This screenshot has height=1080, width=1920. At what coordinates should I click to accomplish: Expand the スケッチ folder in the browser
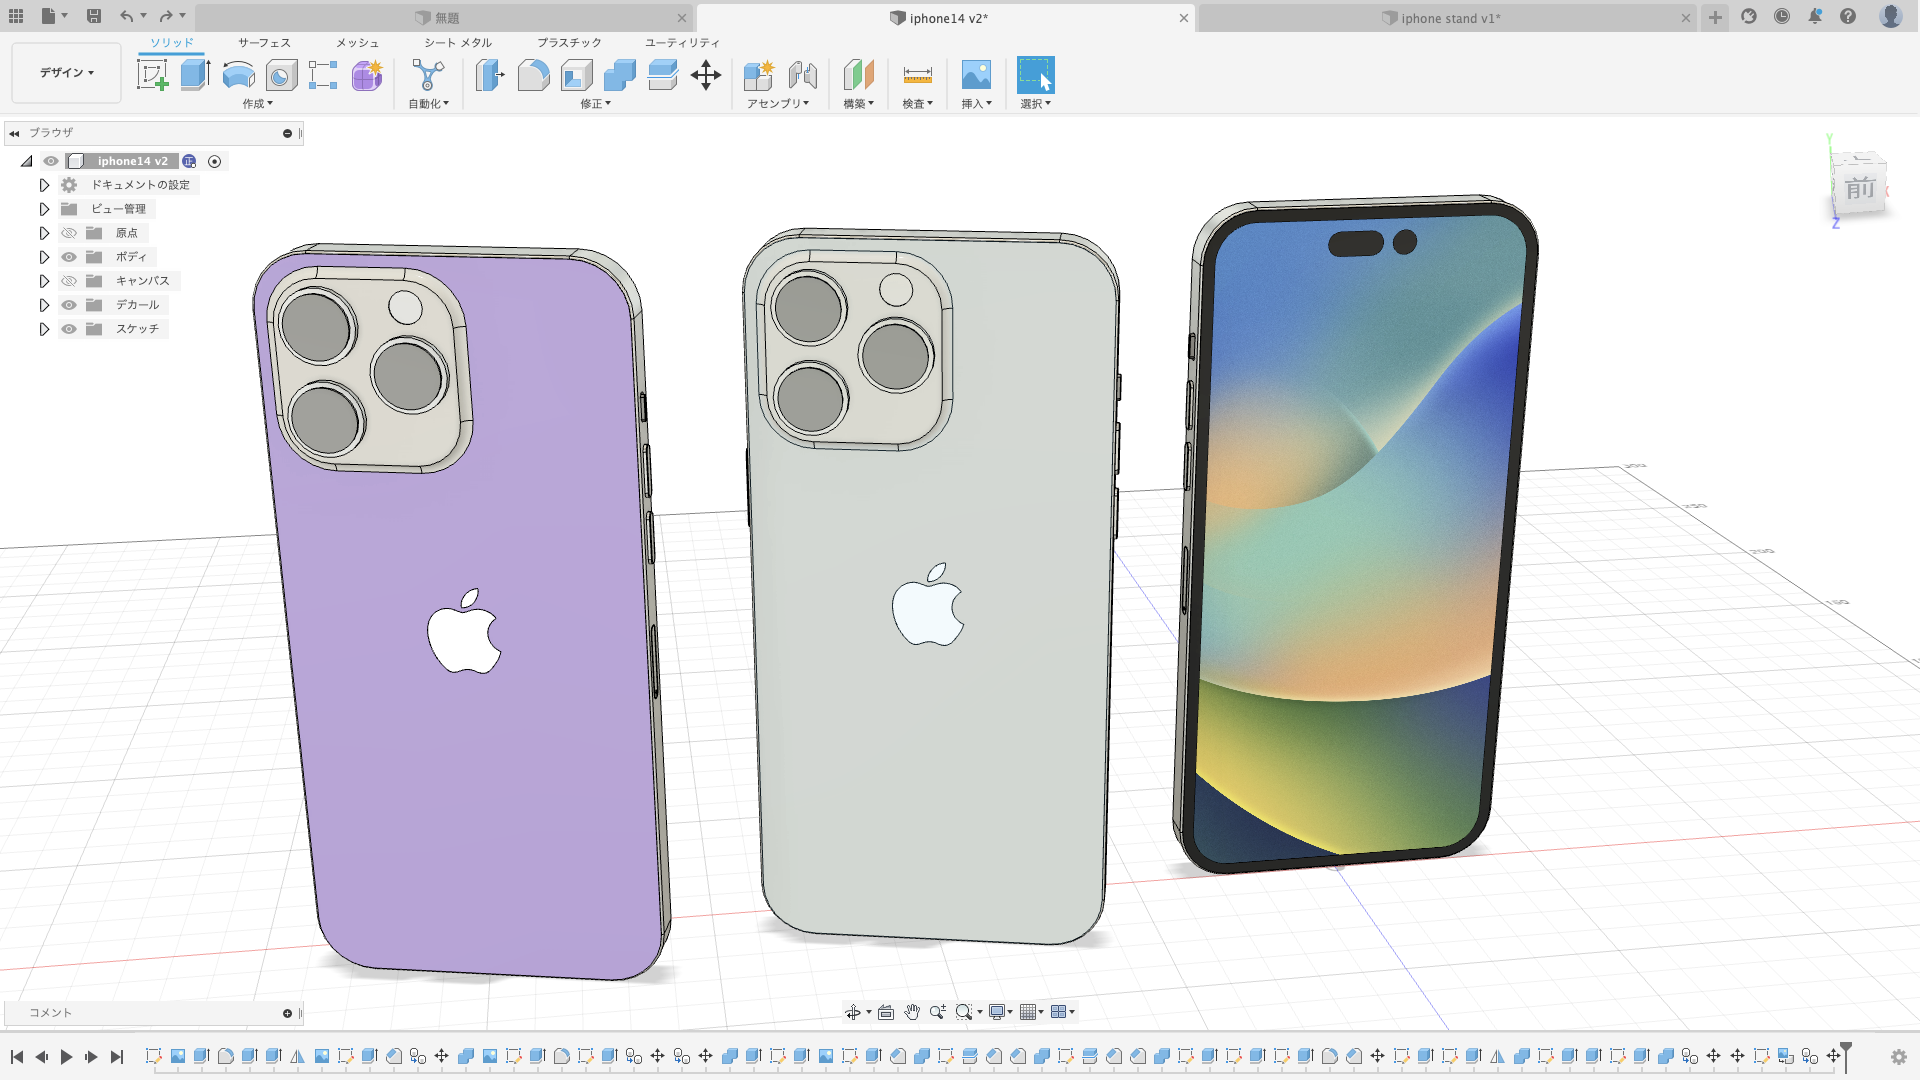click(x=44, y=329)
